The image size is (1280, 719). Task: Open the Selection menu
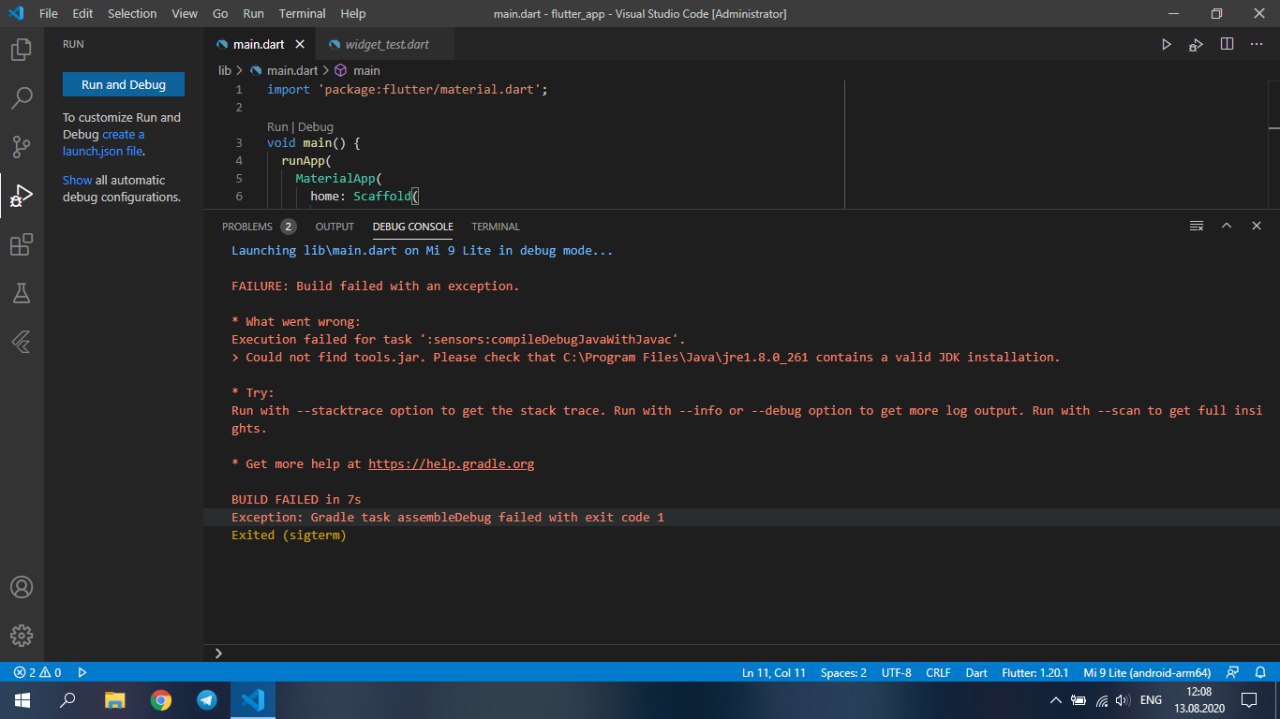tap(132, 14)
